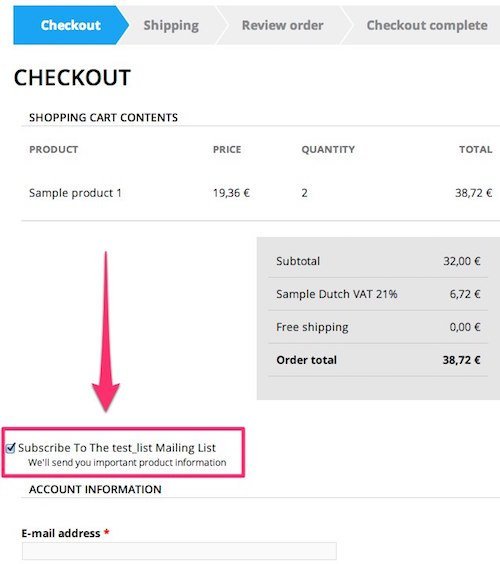Select the Checkout step tab
500x564 pixels.
(71, 25)
